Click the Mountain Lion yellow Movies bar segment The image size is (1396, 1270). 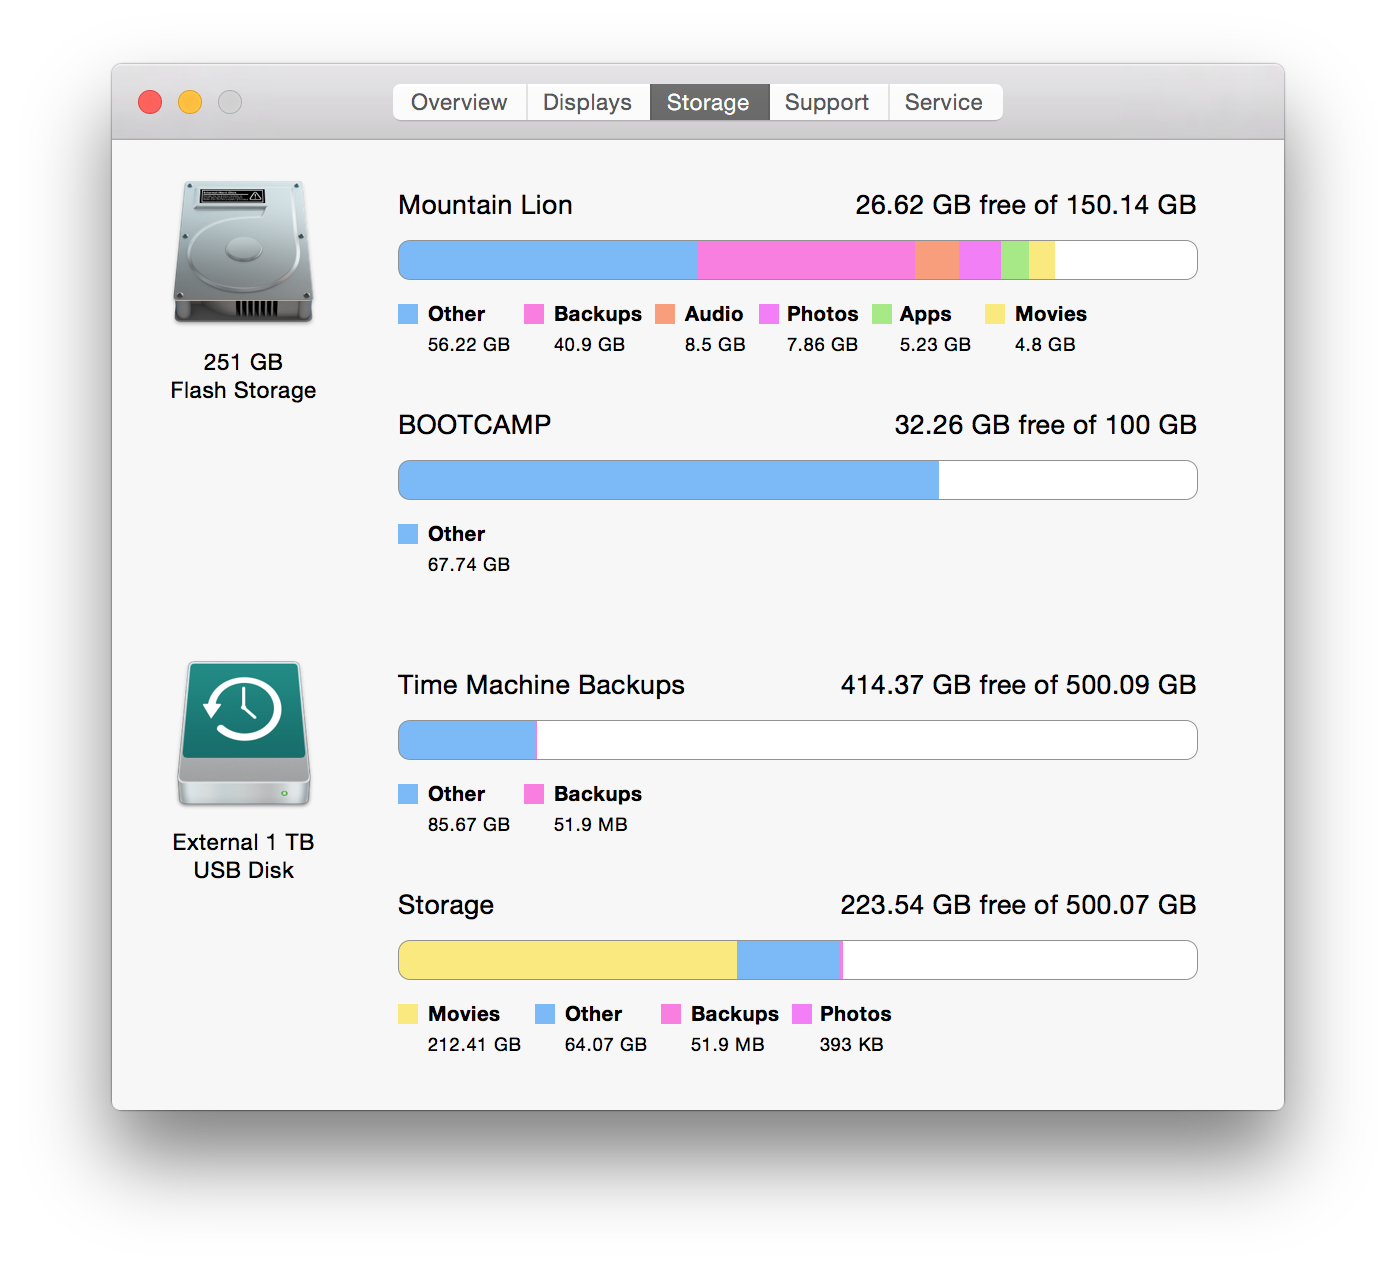click(x=1042, y=260)
